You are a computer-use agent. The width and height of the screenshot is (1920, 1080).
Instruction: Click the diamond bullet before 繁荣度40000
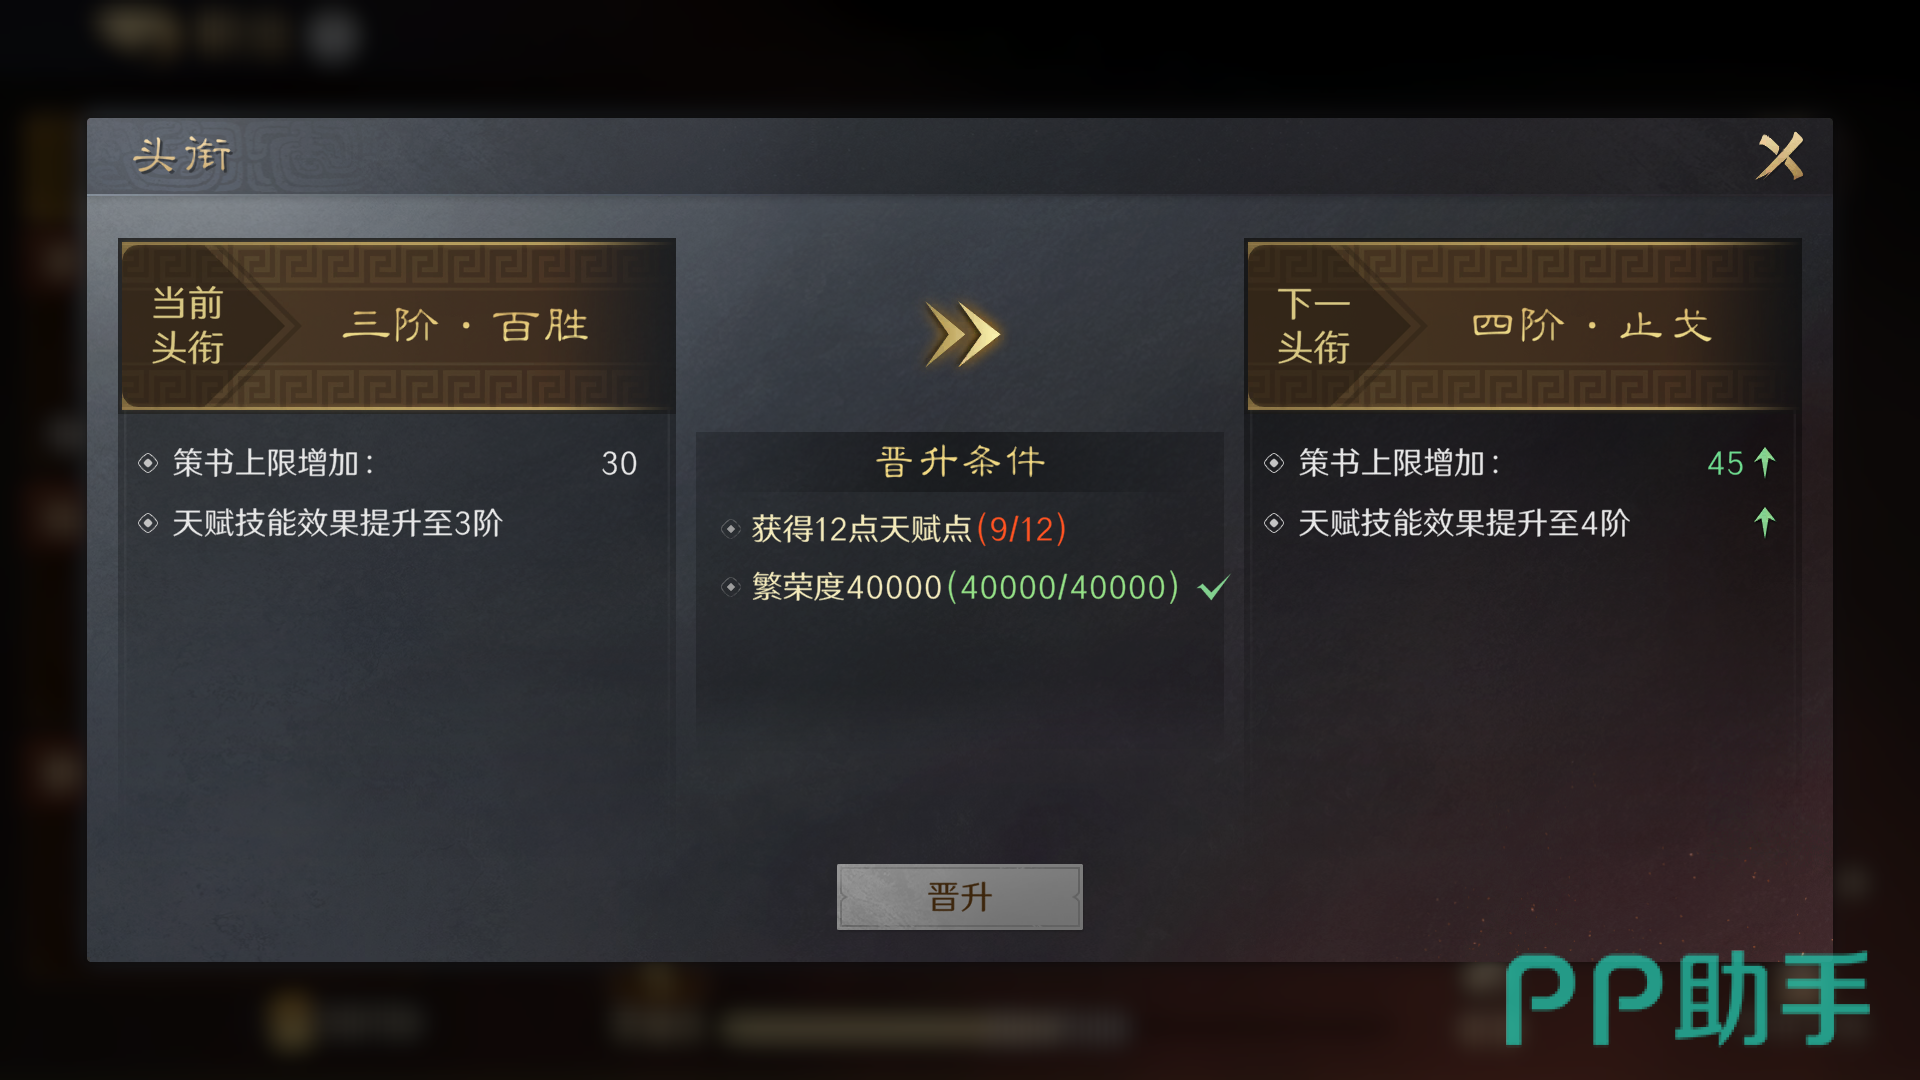(731, 587)
